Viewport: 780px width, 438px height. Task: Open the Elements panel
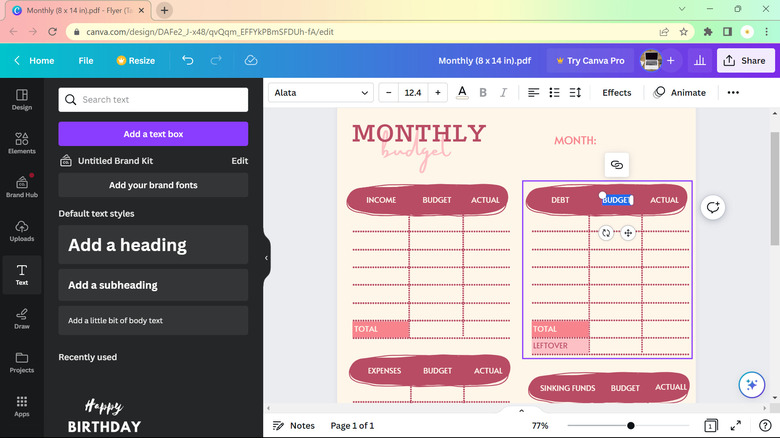21,143
